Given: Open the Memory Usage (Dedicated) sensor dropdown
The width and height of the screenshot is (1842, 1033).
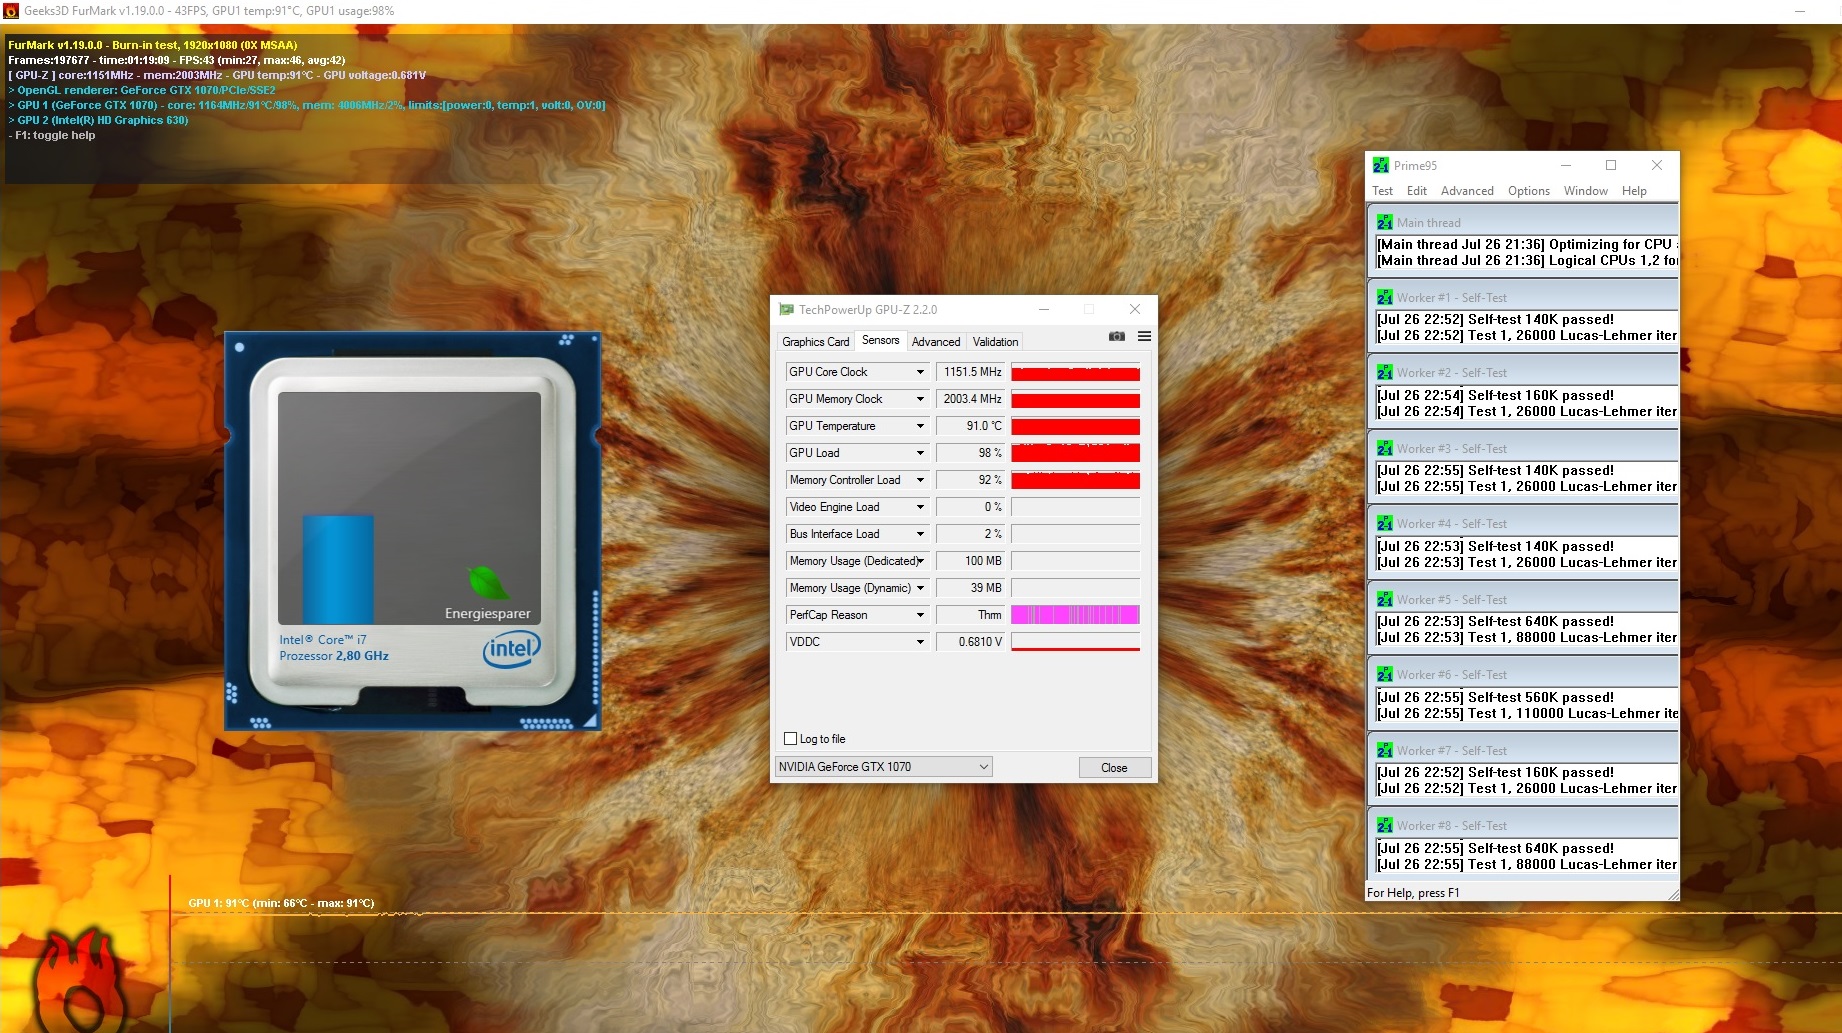Looking at the screenshot, I should click(x=920, y=561).
